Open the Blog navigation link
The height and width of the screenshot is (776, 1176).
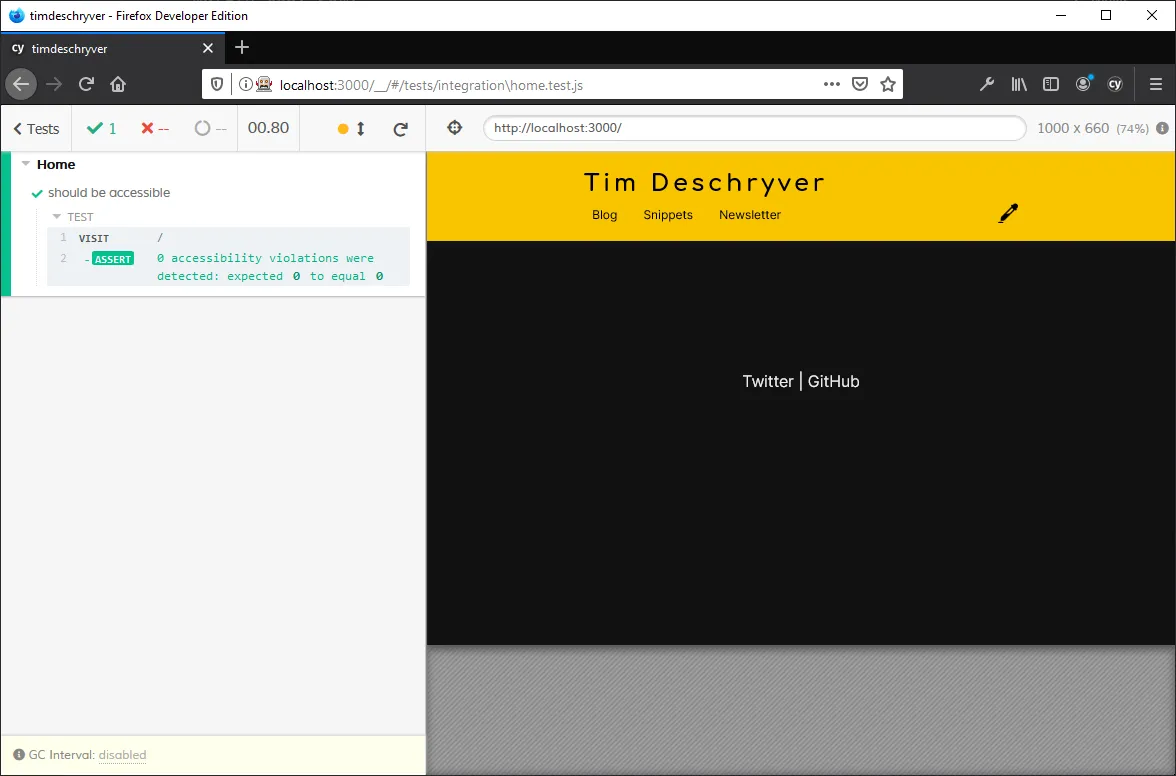(x=604, y=214)
